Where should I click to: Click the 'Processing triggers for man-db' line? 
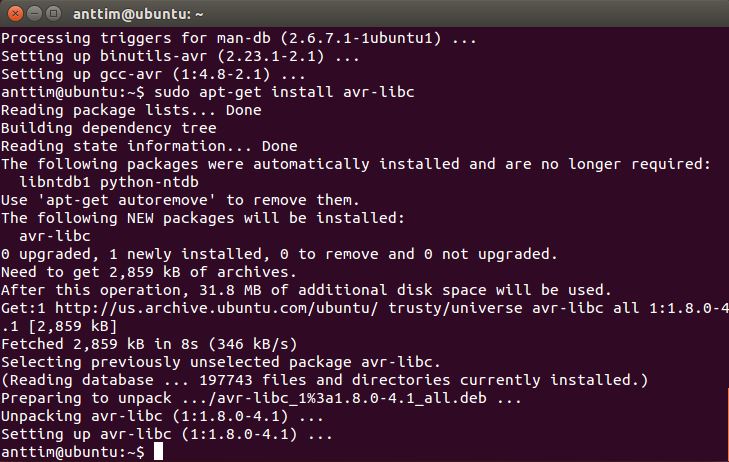point(239,38)
